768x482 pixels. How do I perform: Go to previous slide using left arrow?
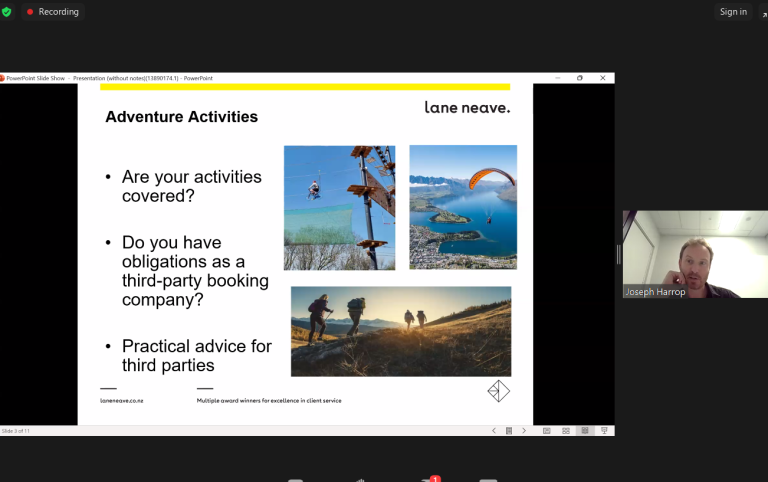493,431
